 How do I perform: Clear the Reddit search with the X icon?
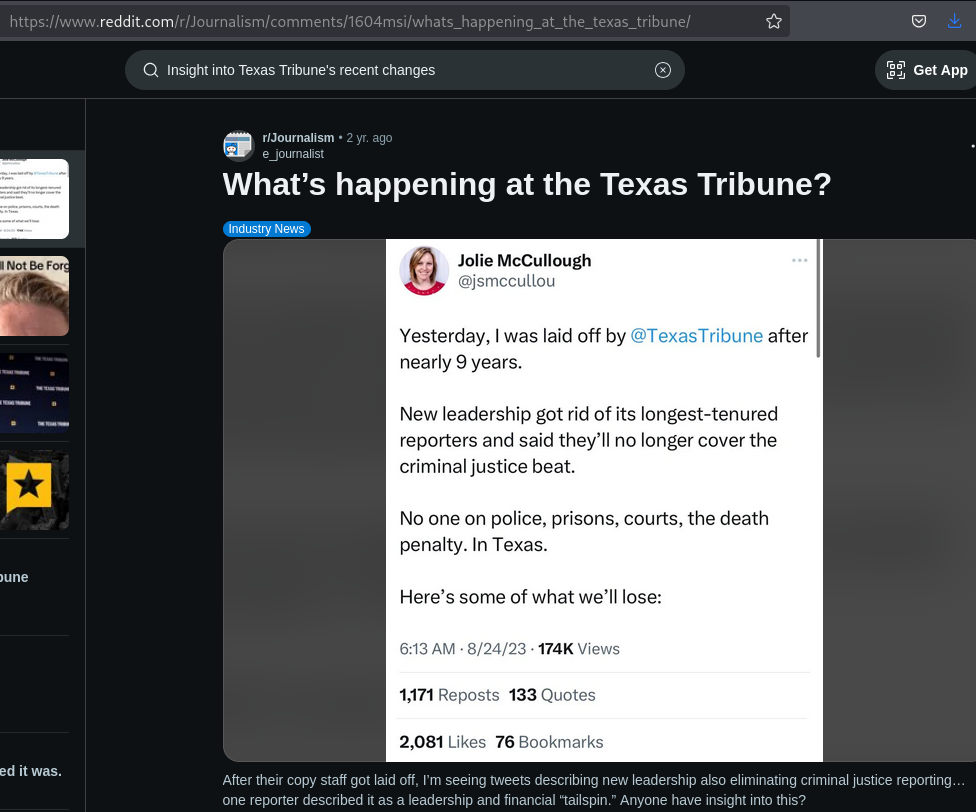click(x=663, y=70)
